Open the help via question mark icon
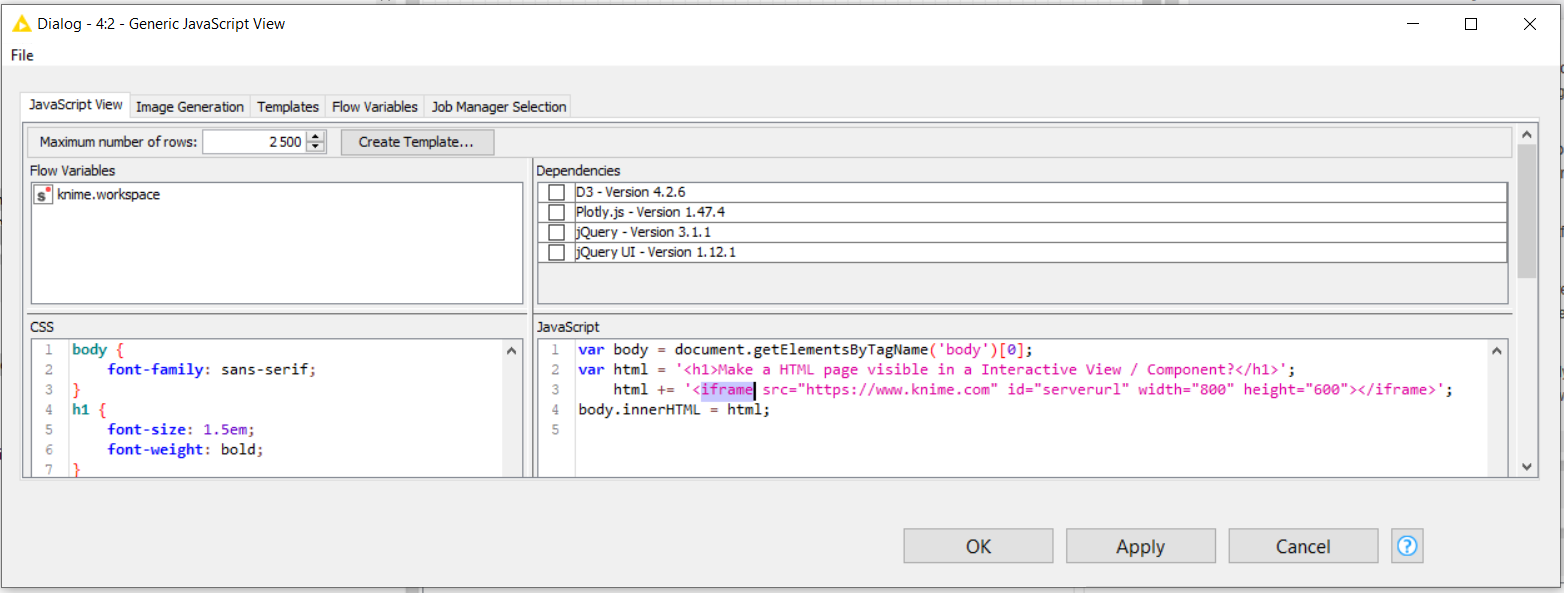This screenshot has width=1564, height=593. tap(1406, 545)
